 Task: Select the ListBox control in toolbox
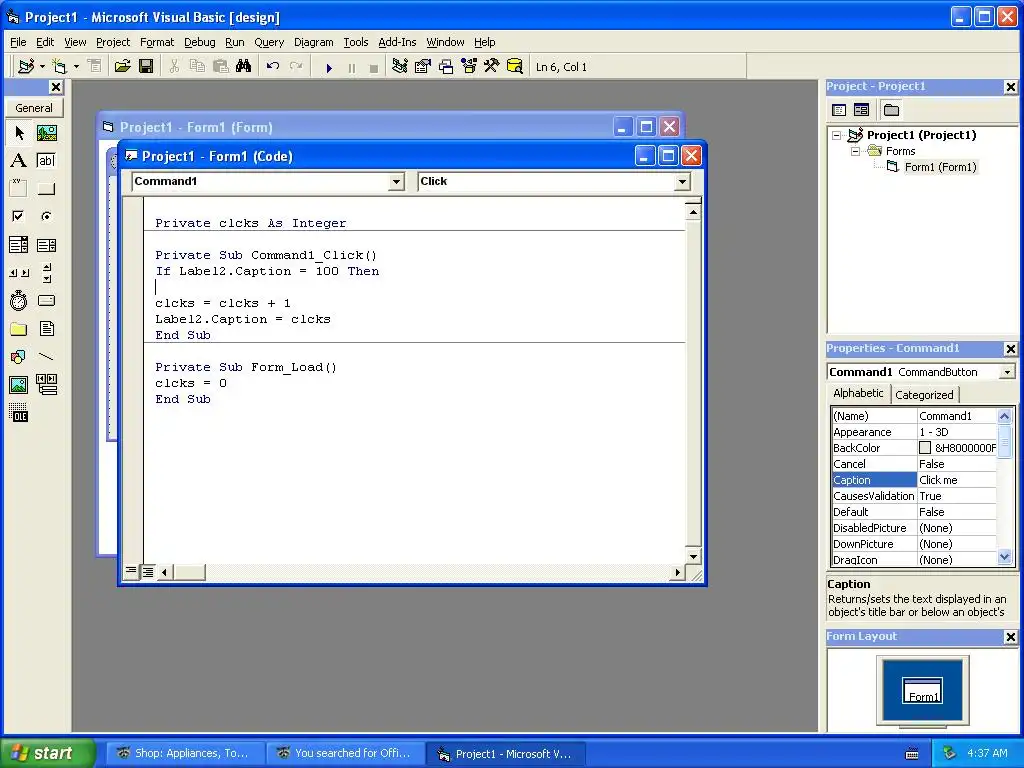coord(46,245)
